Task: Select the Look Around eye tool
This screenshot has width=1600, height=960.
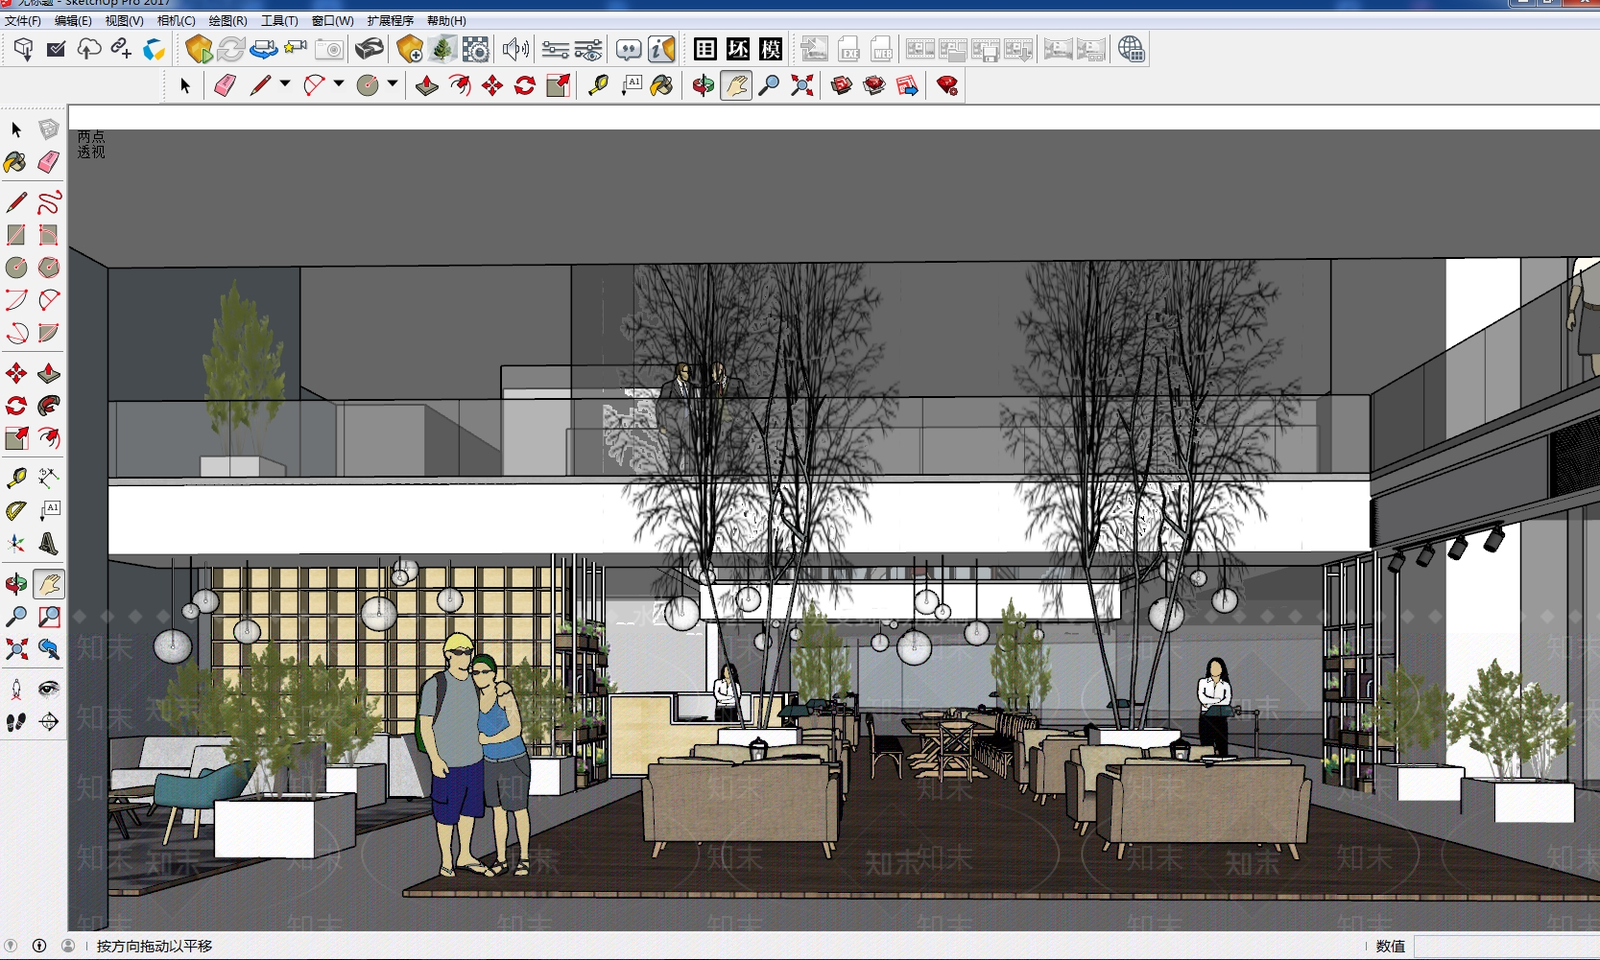Action: coord(49,689)
